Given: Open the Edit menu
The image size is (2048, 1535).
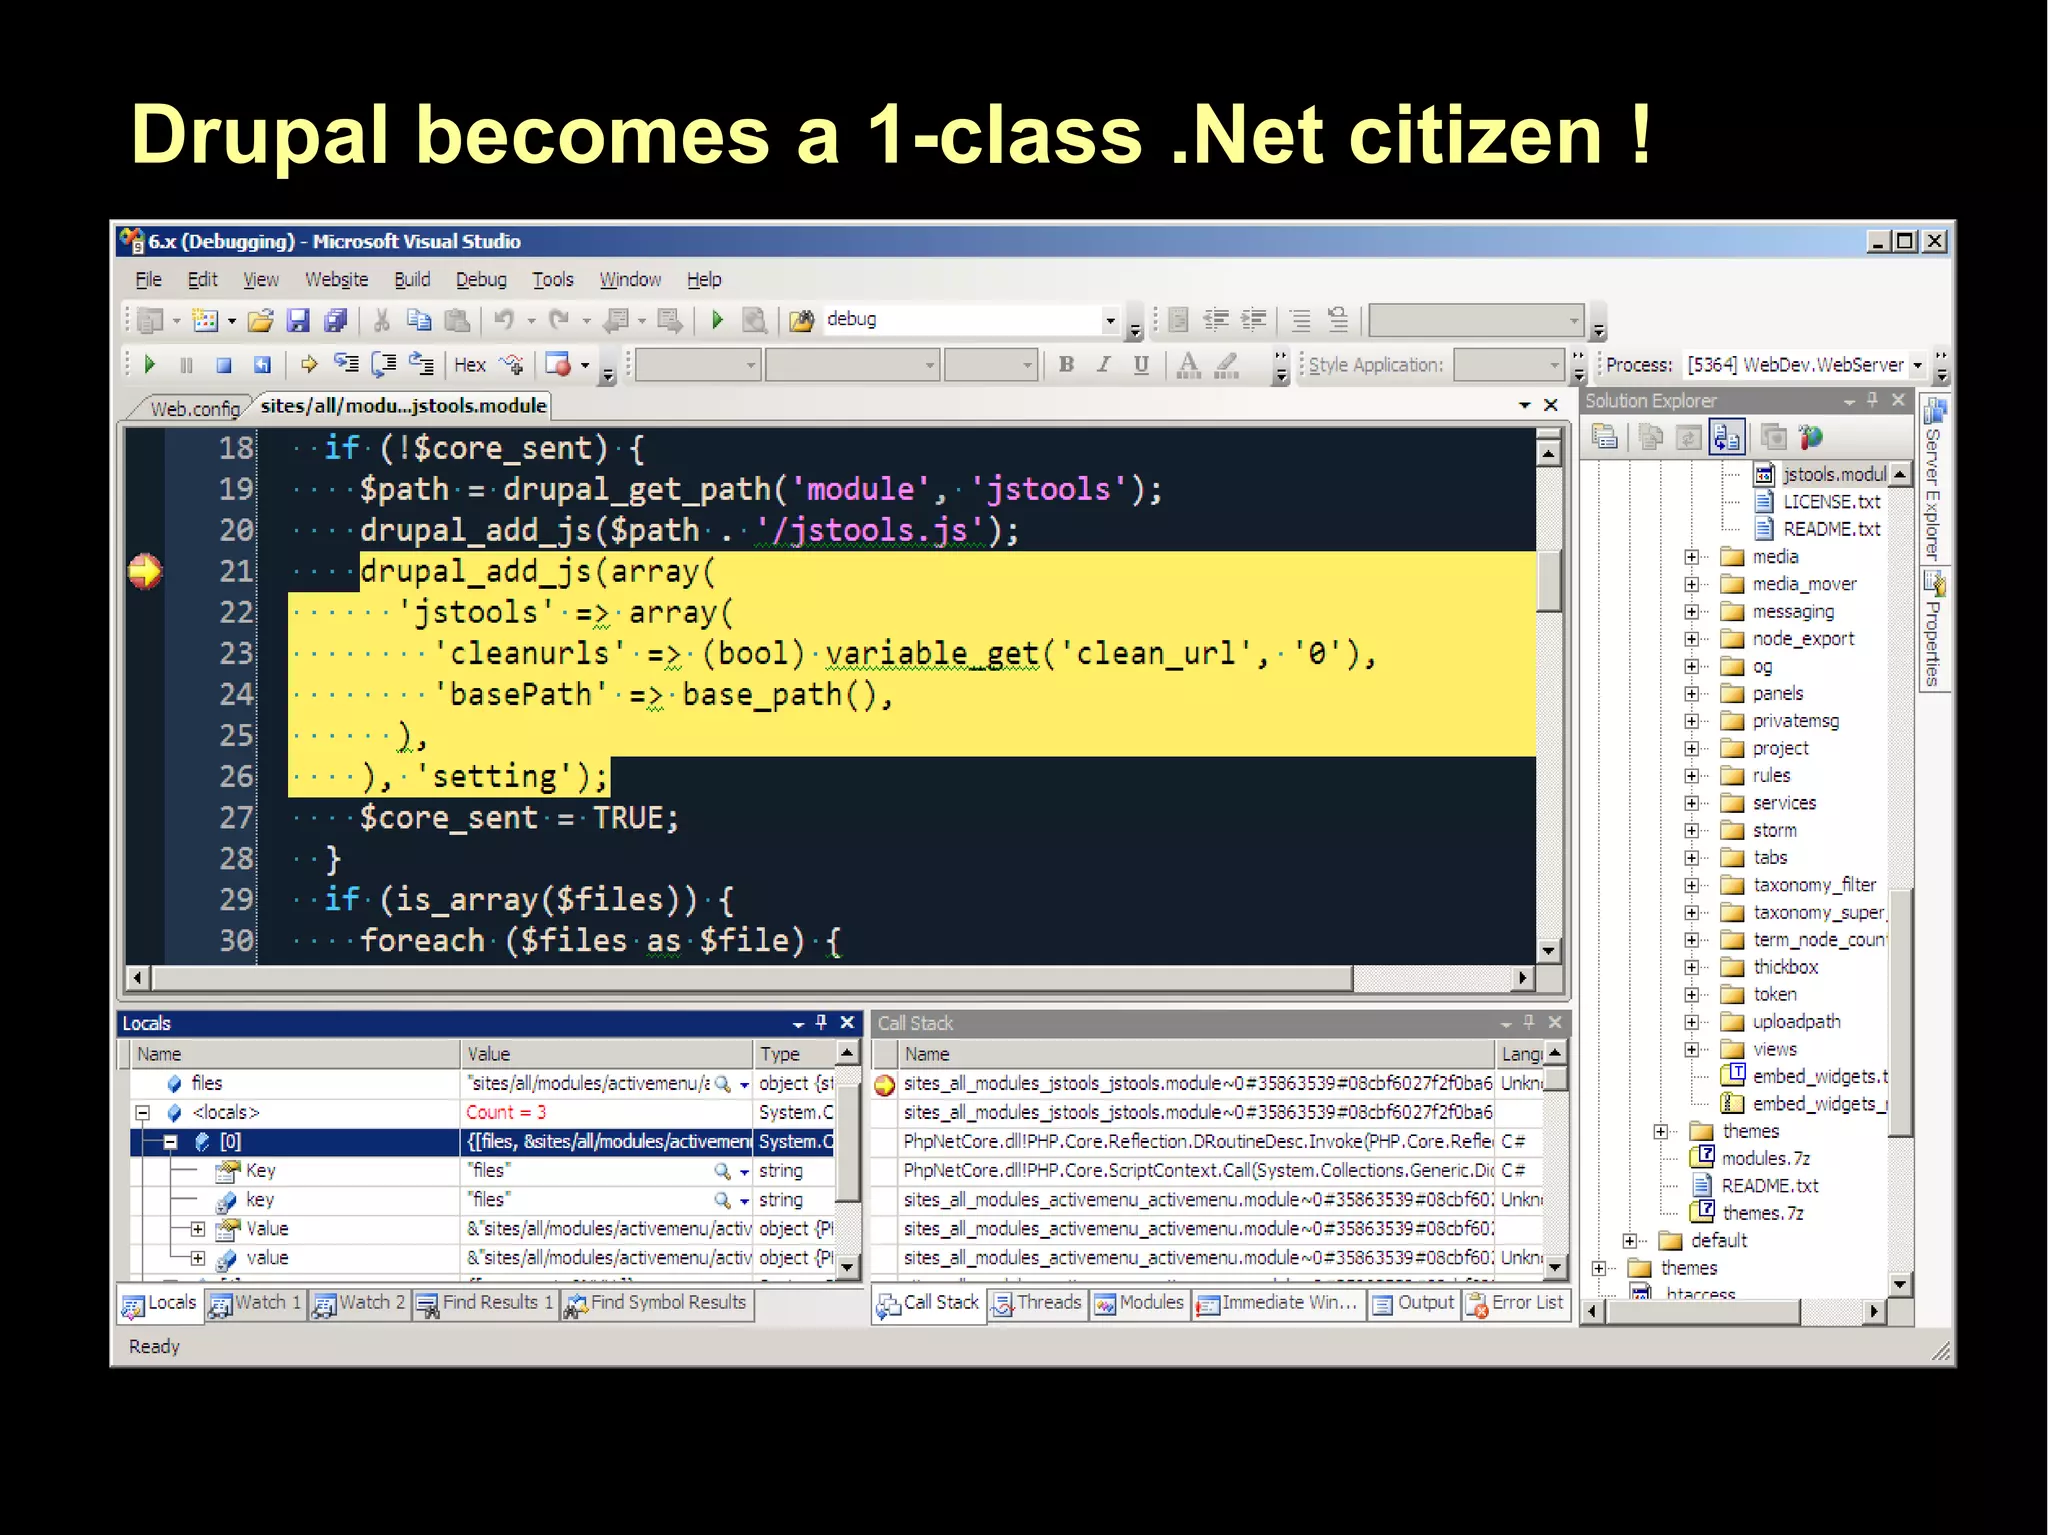Looking at the screenshot, I should click(x=202, y=280).
